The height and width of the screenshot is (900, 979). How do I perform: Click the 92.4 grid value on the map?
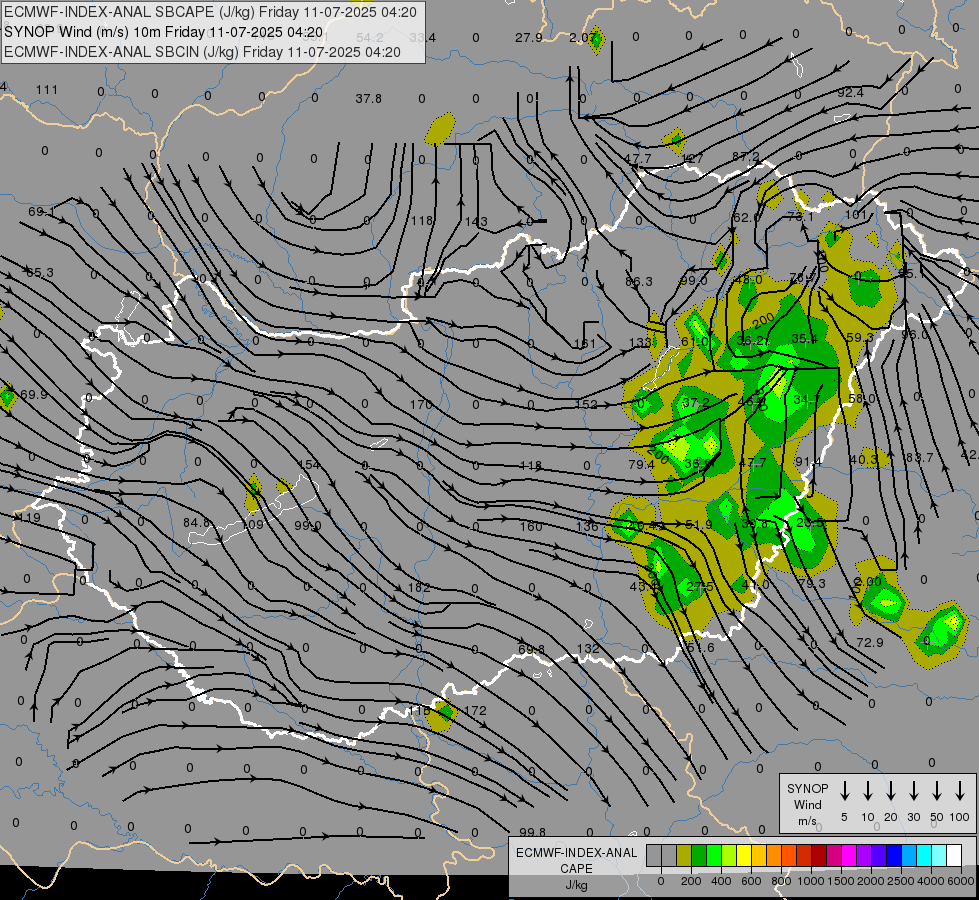click(x=850, y=92)
